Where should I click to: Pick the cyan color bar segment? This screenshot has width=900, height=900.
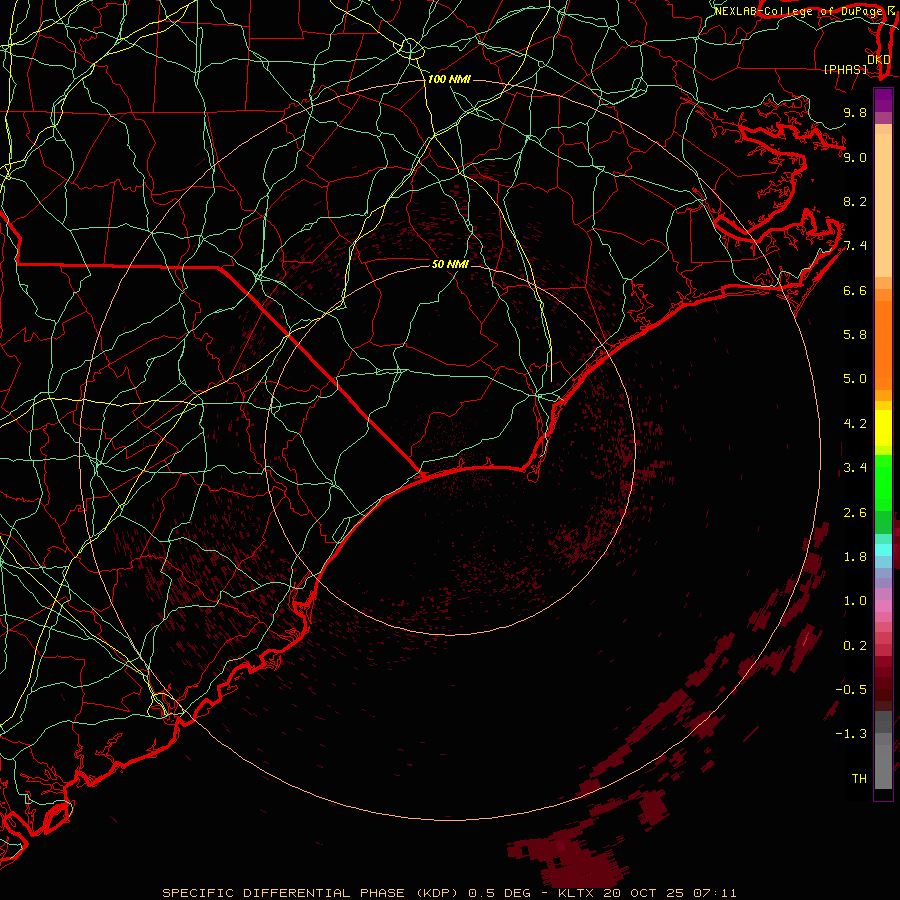[x=883, y=550]
